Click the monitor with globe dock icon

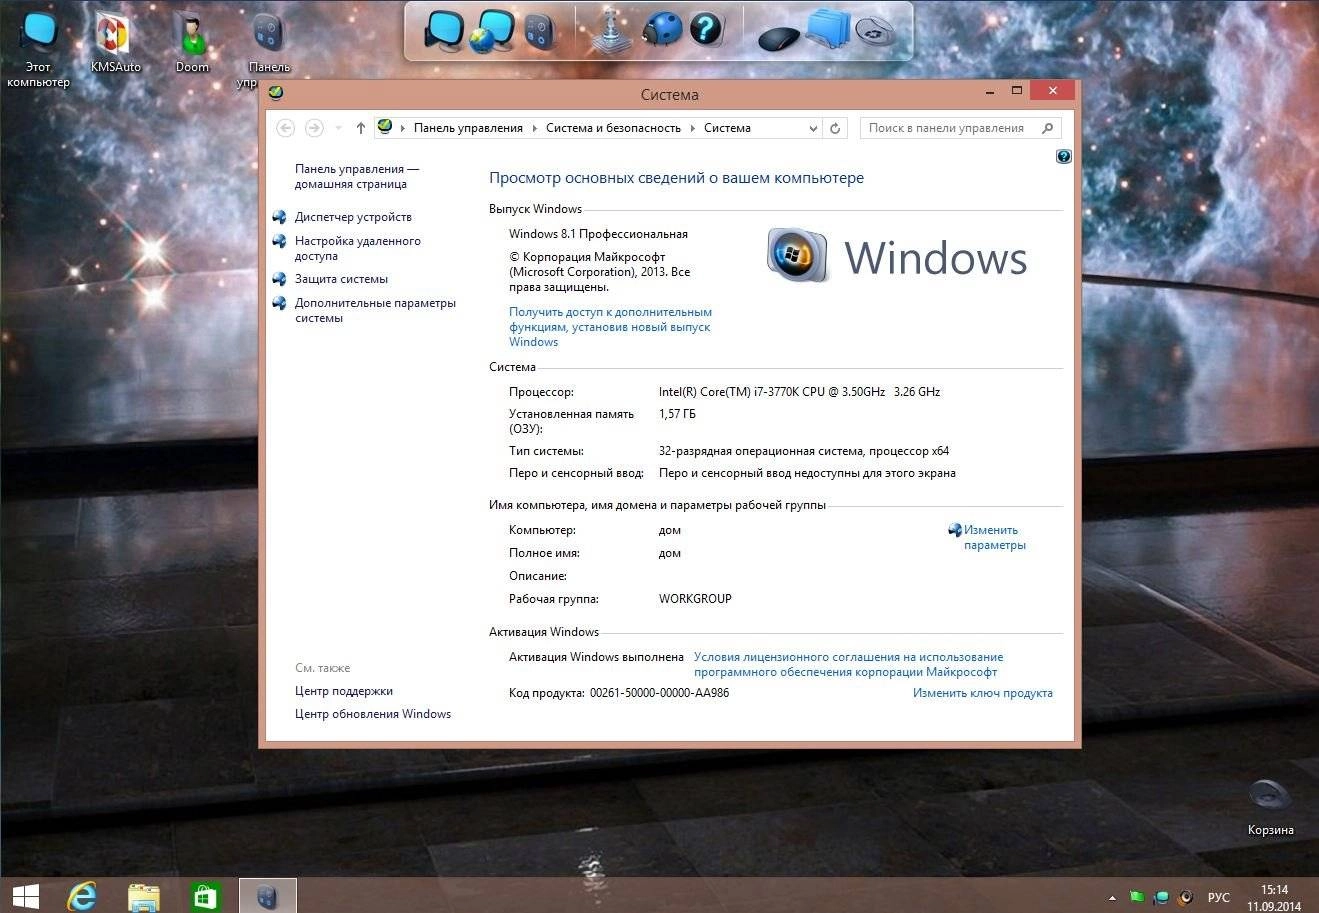click(492, 30)
